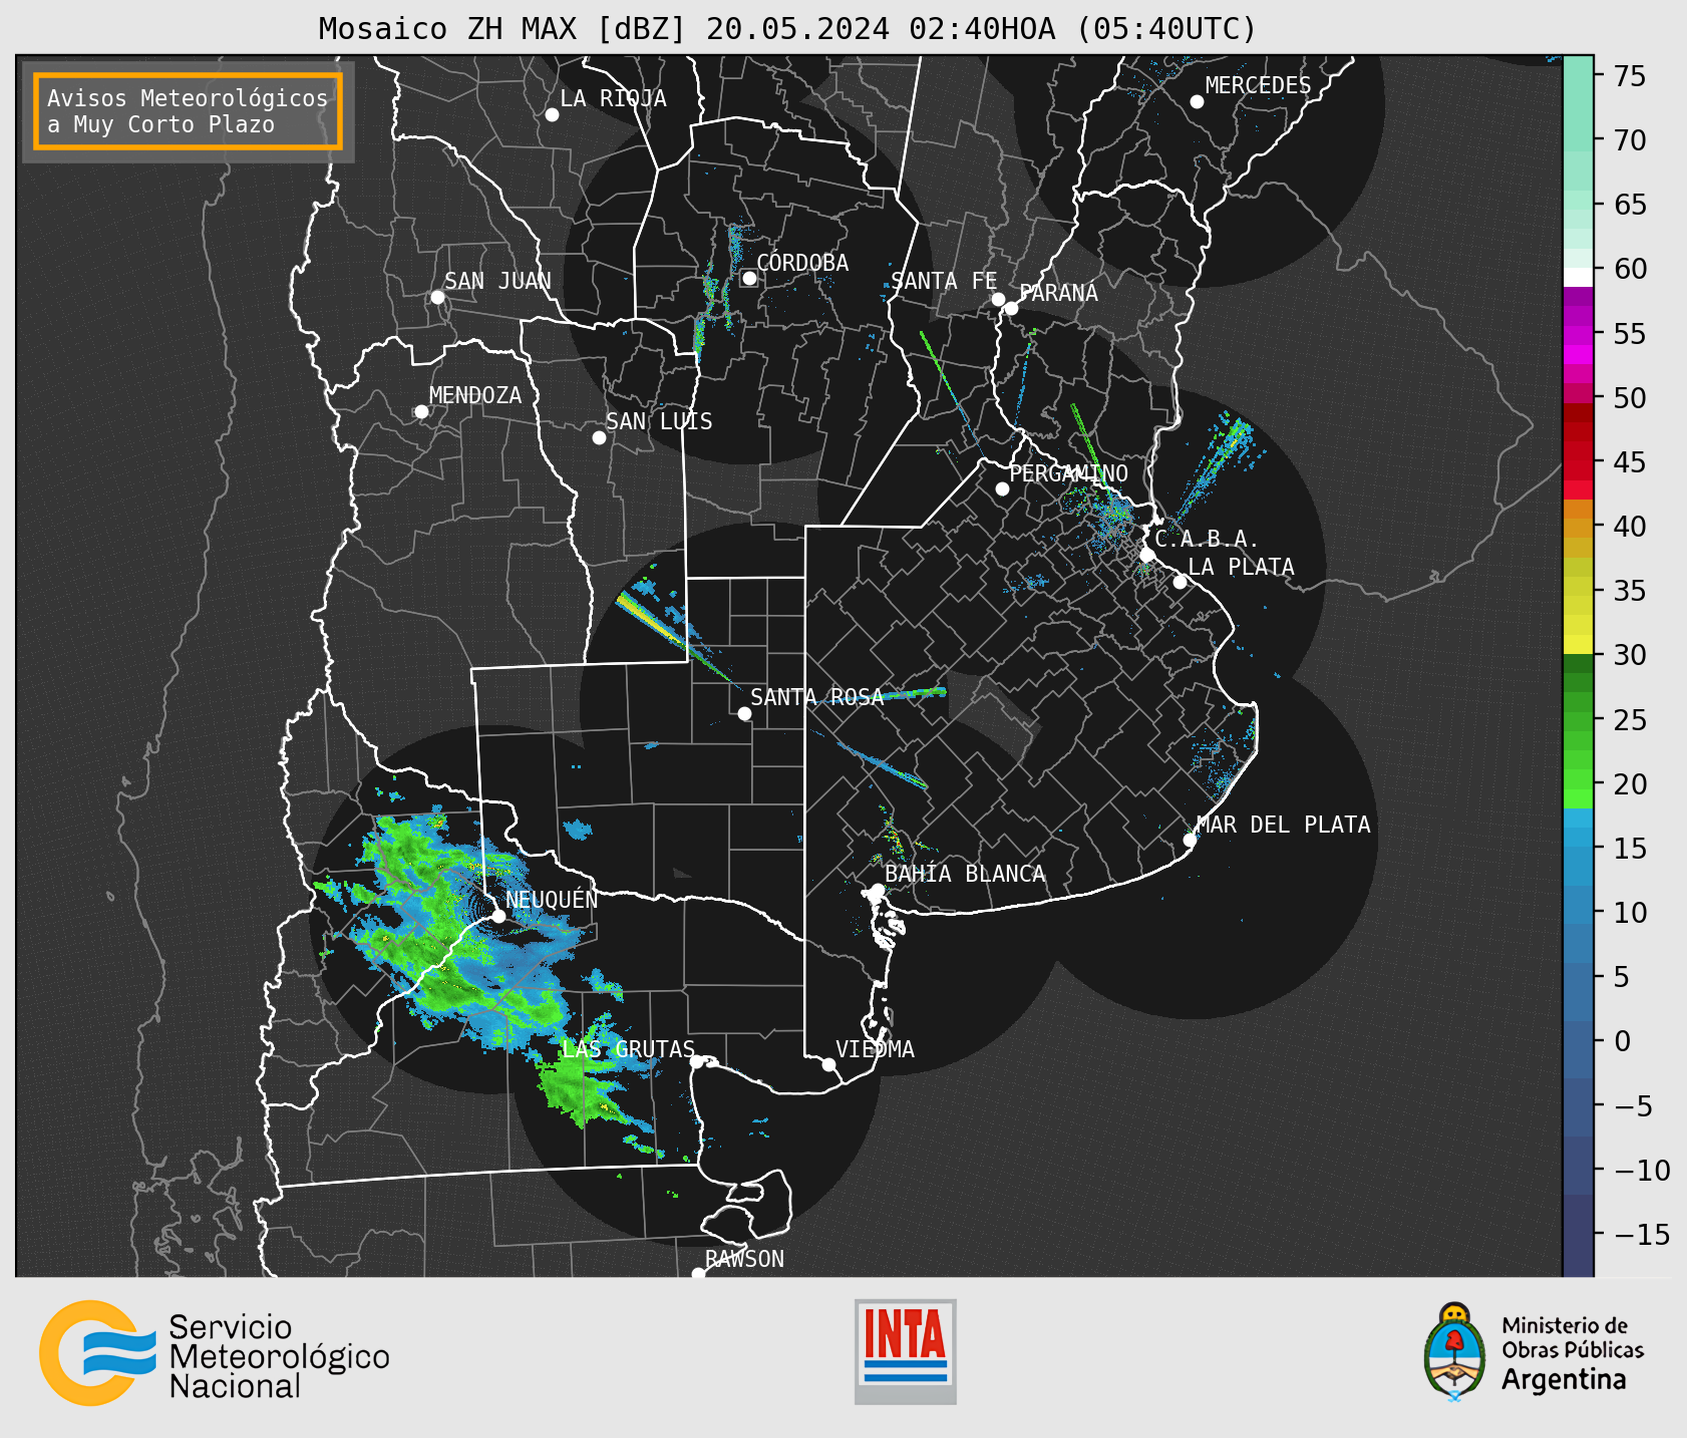Click the SAN LUIS city marker

click(599, 438)
